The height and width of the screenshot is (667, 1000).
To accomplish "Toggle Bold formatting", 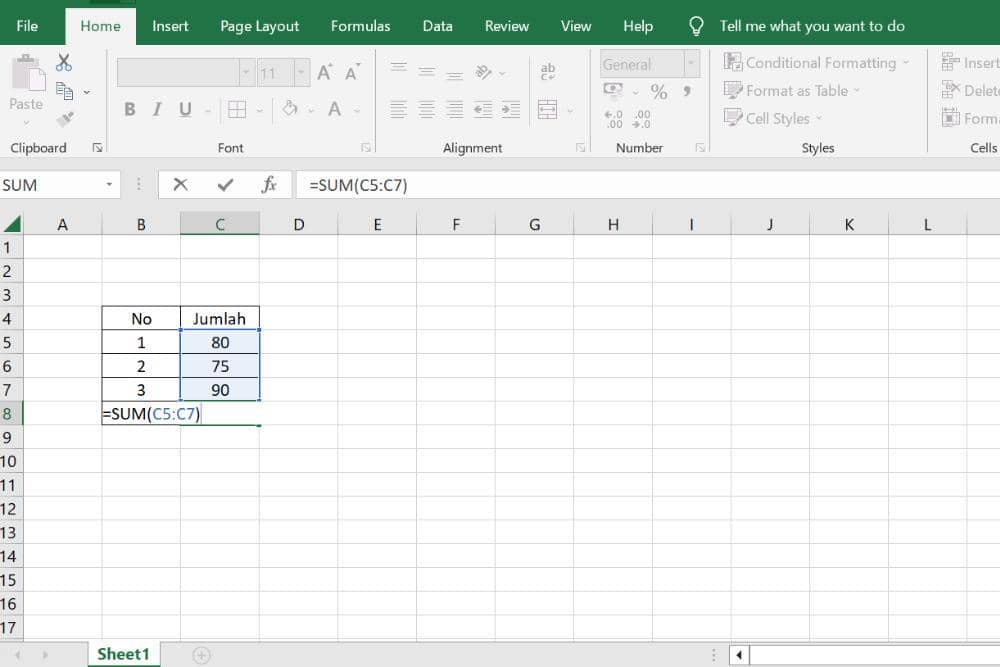I will (130, 110).
